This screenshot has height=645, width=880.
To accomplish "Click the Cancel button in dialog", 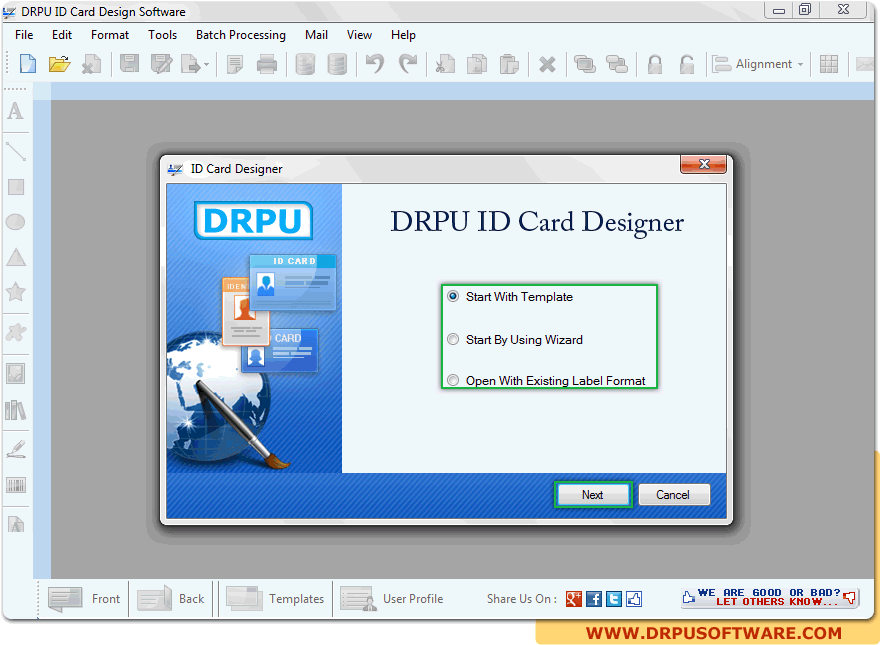I will point(673,495).
